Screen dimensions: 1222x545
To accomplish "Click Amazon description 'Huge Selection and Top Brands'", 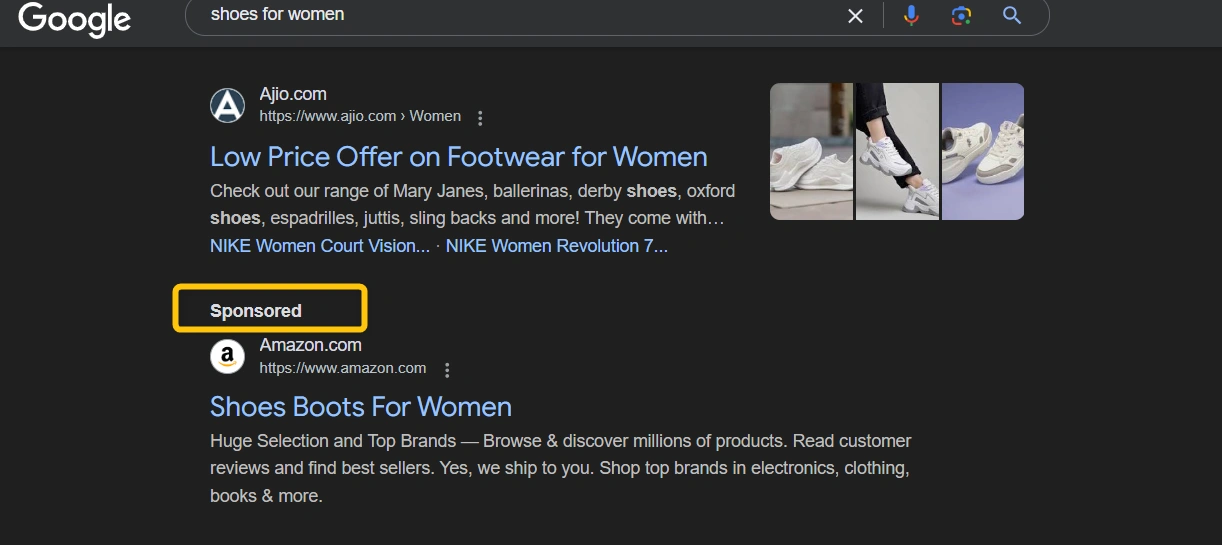I will pyautogui.click(x=561, y=468).
